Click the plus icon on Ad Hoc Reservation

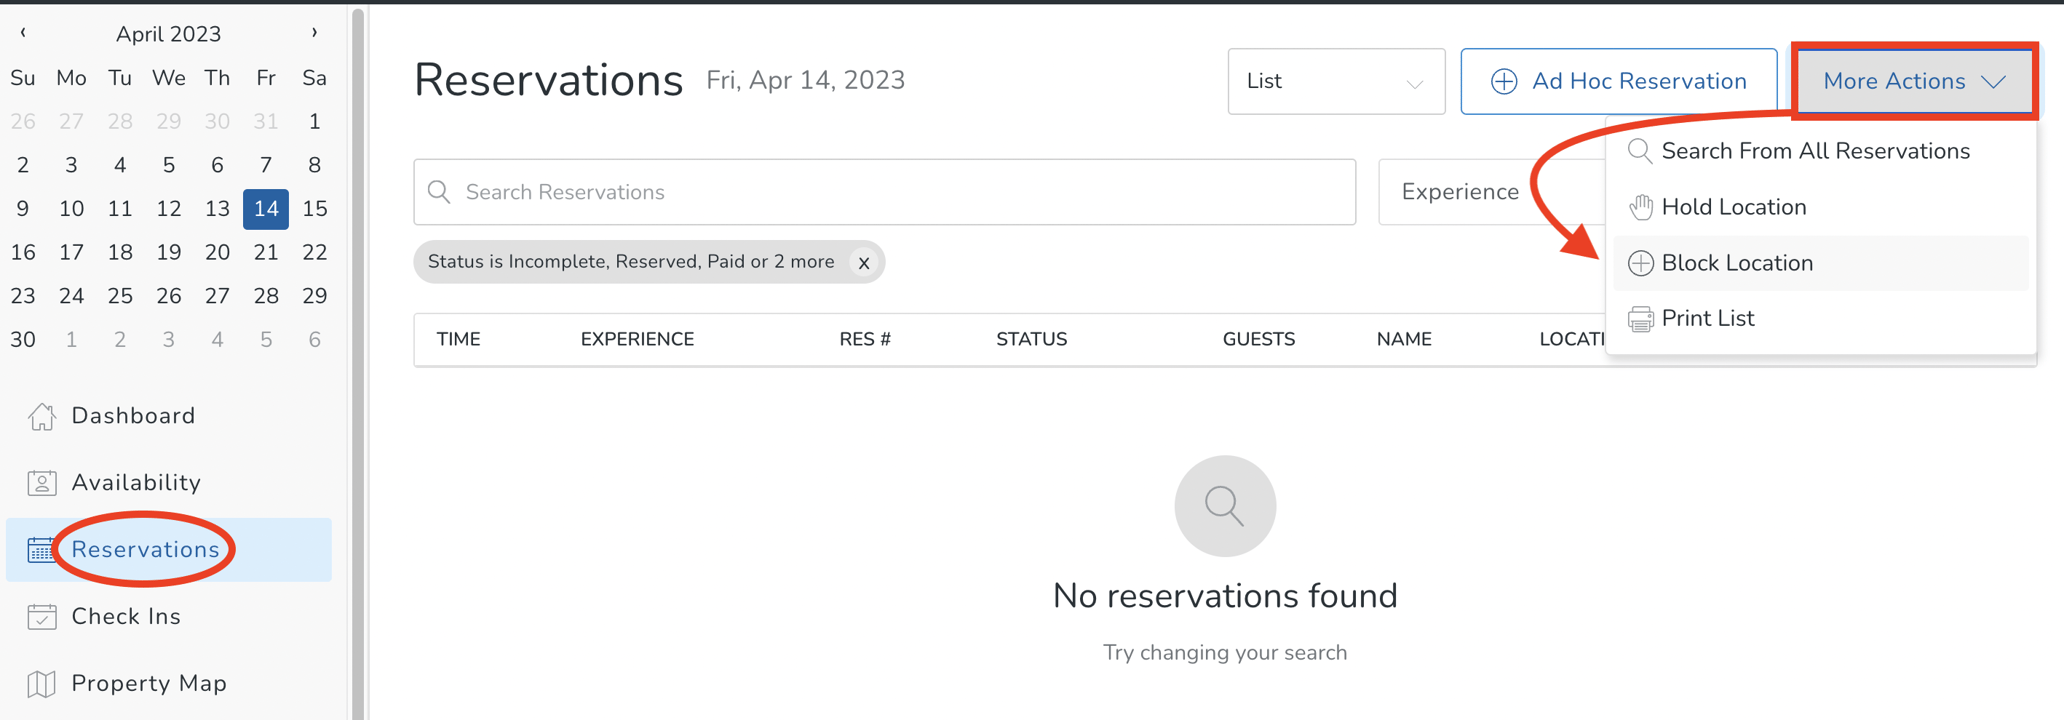(1503, 81)
